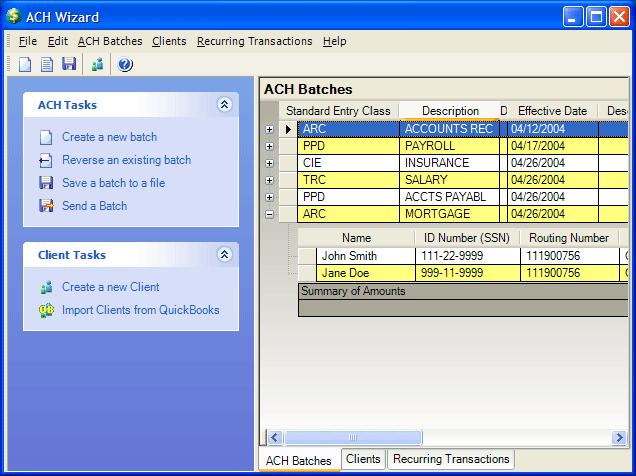Click the New blank document toolbar icon
Viewport: 636px width, 476px height.
pyautogui.click(x=25, y=64)
